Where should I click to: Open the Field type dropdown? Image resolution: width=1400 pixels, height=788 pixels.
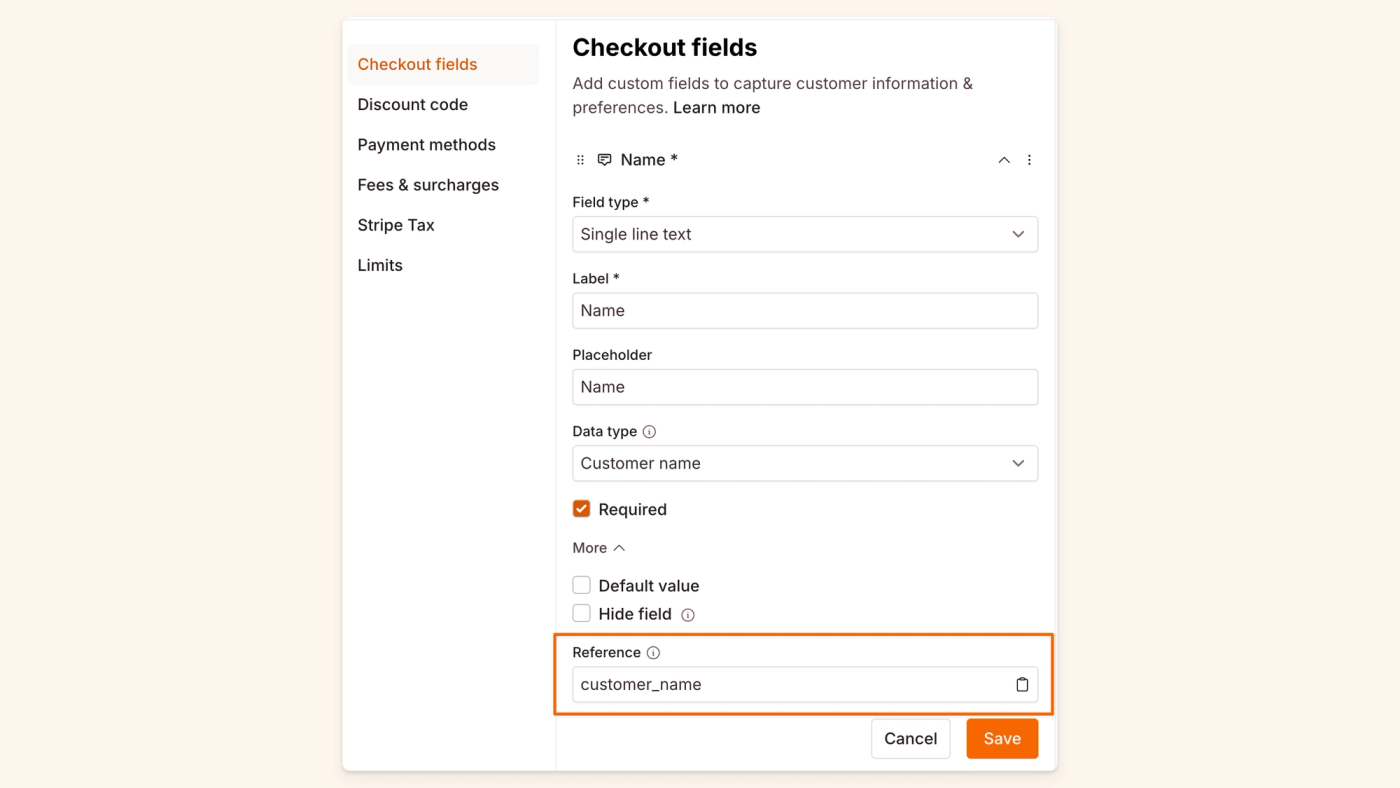pos(805,234)
